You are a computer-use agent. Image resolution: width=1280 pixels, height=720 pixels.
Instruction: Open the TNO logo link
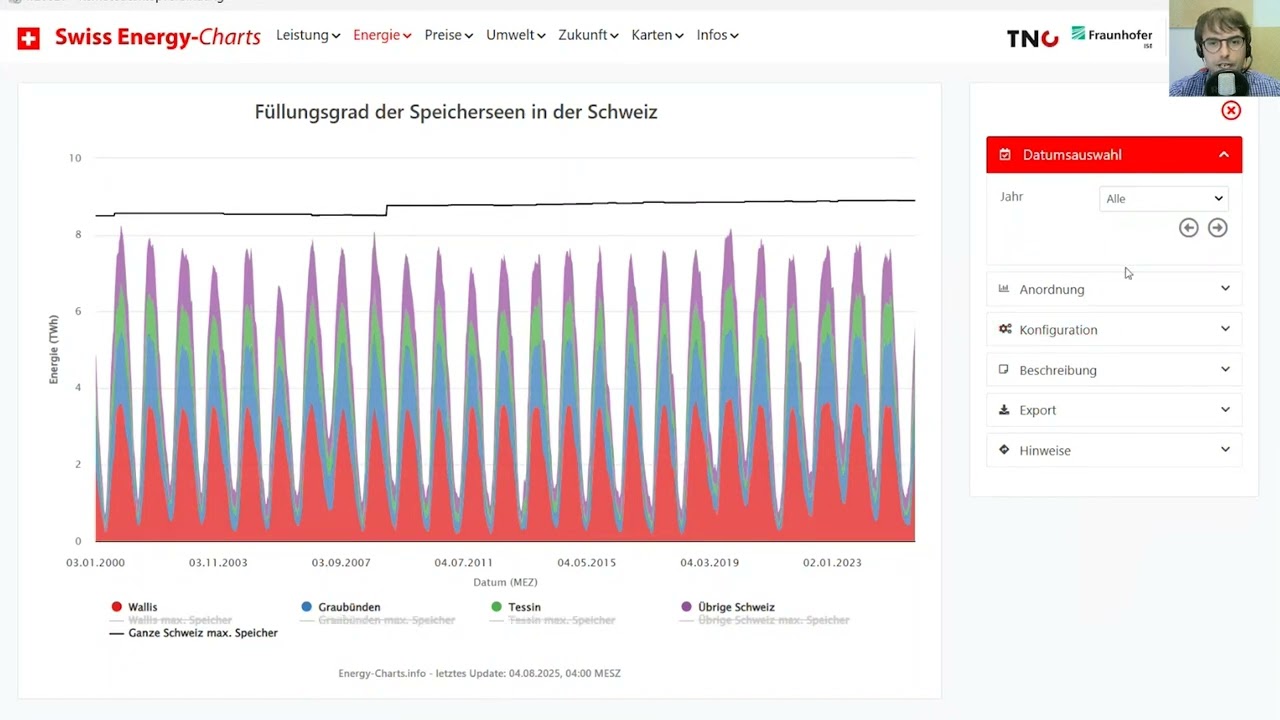[1032, 38]
